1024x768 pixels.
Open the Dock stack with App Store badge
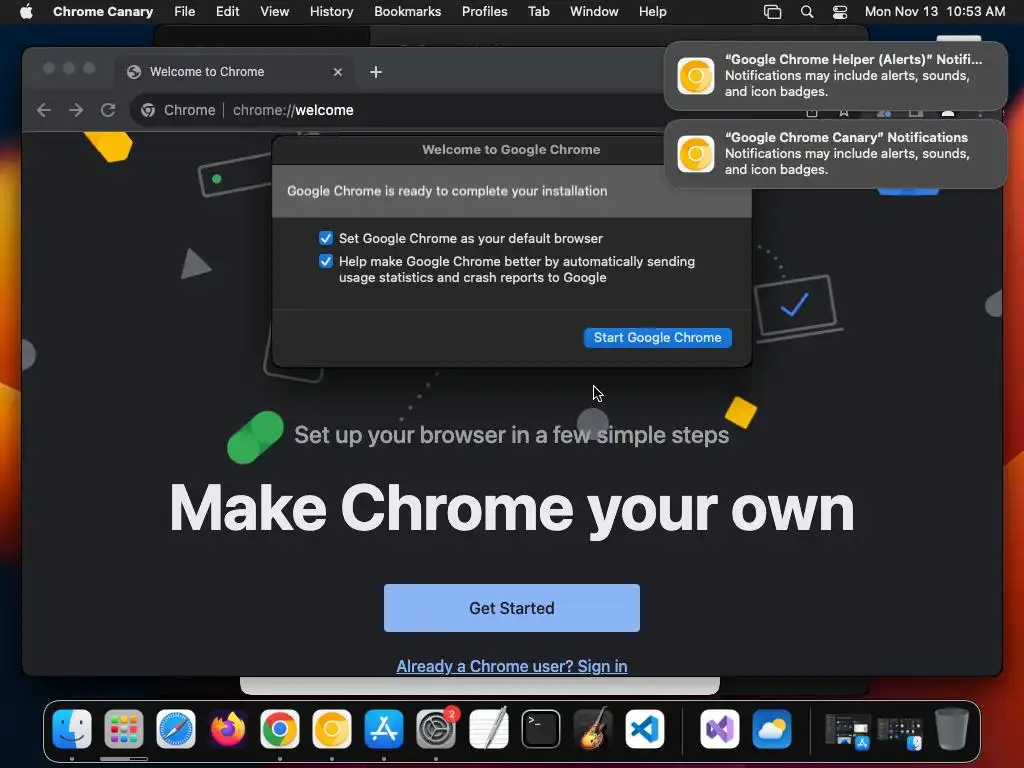(847, 730)
